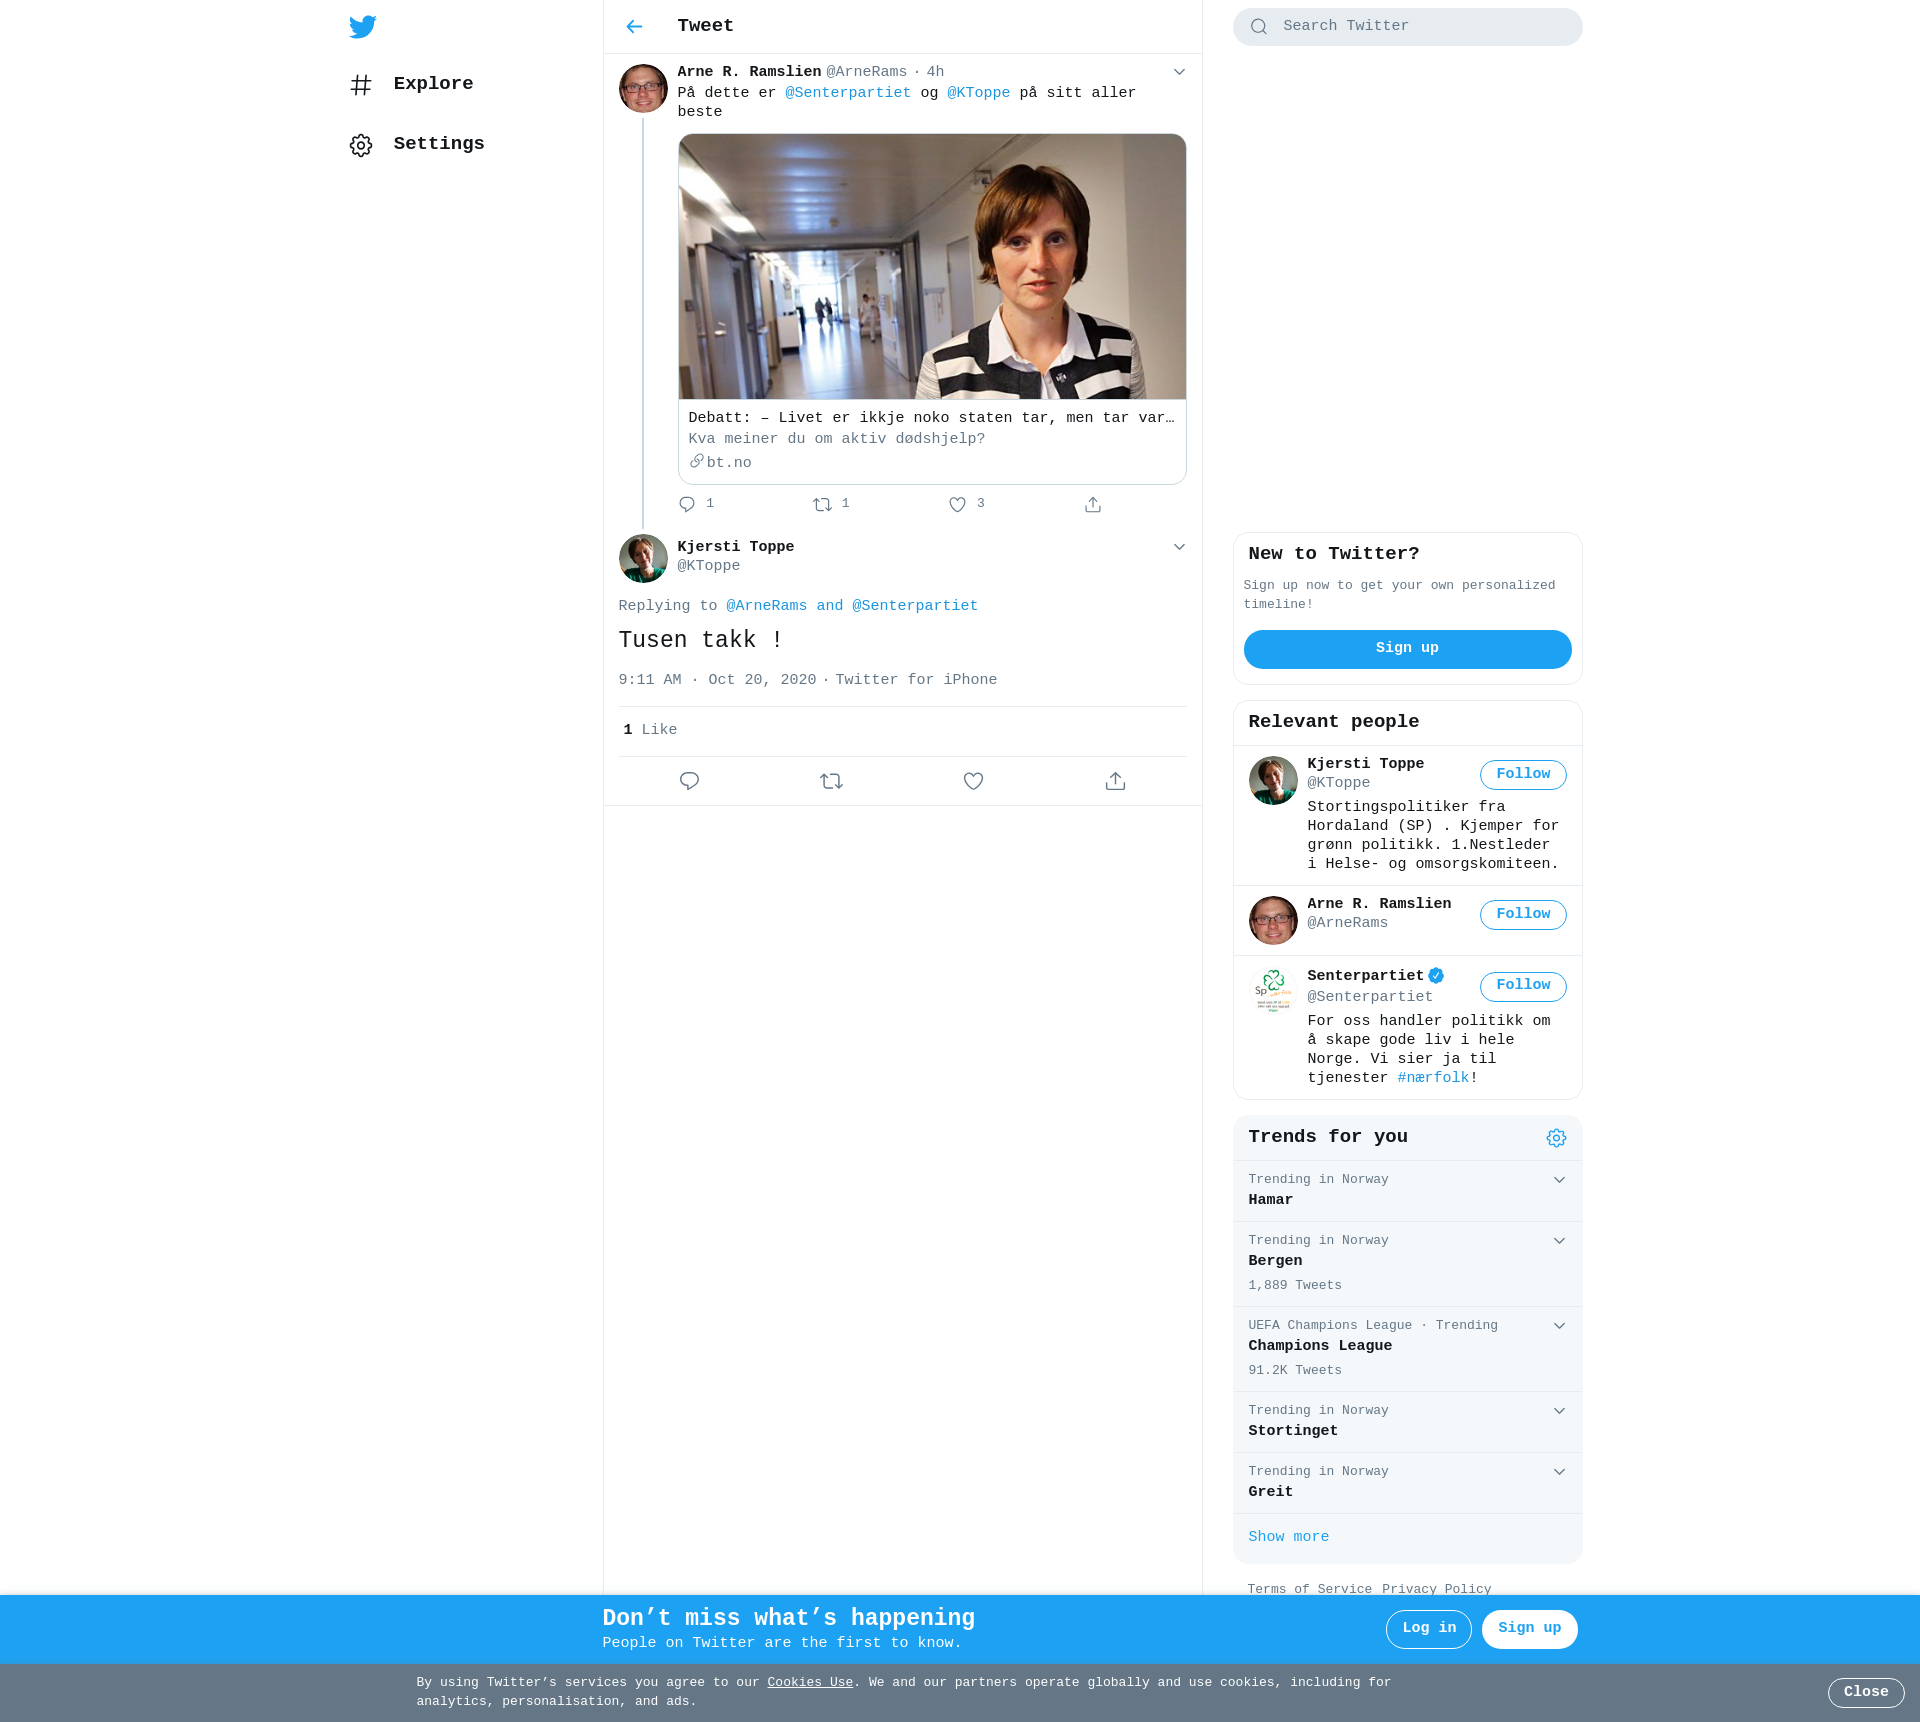Share Kjersti Toppe's tweet
Screen dimensions: 1920x1722
click(x=1115, y=781)
